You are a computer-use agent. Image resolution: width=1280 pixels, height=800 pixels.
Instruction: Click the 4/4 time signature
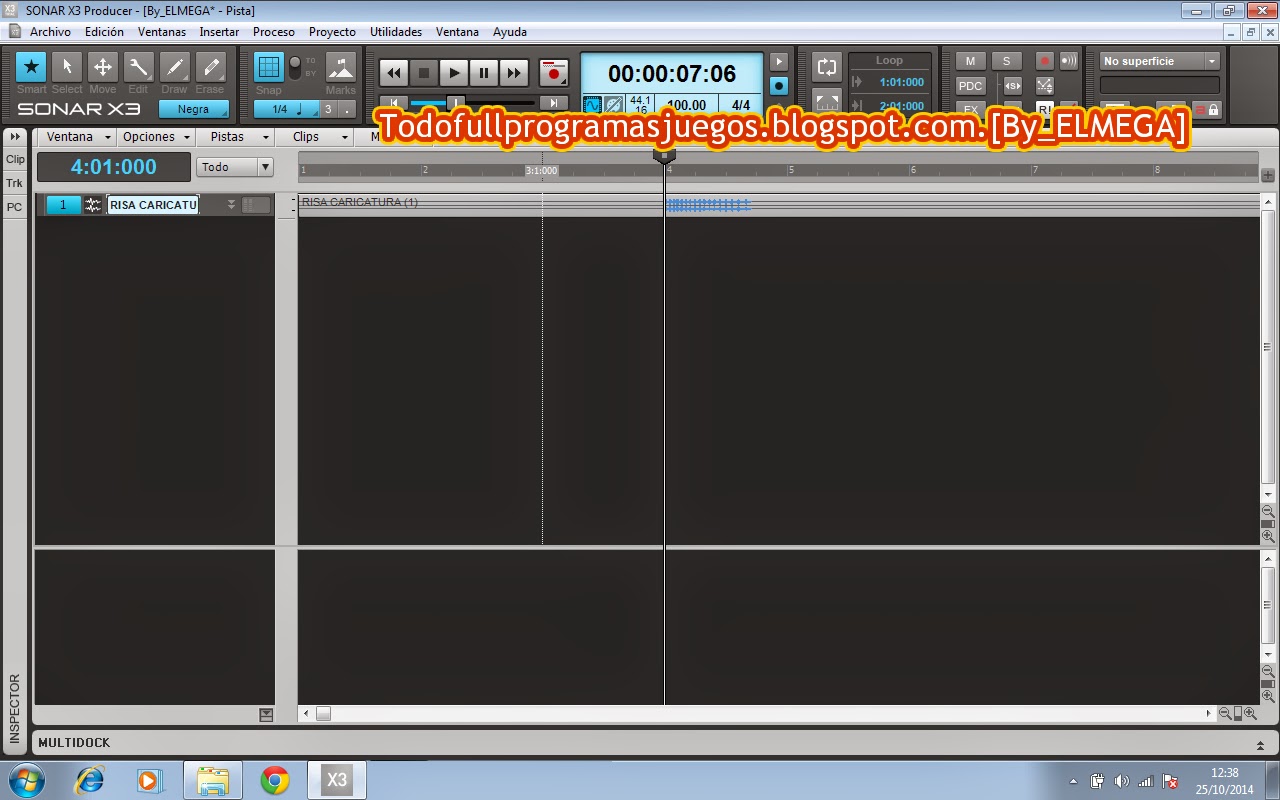coord(740,104)
